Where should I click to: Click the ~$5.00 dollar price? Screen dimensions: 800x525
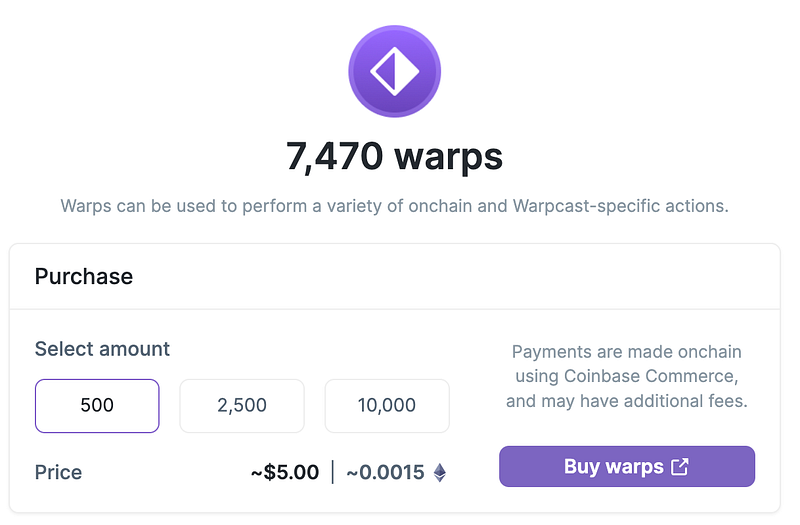(285, 472)
